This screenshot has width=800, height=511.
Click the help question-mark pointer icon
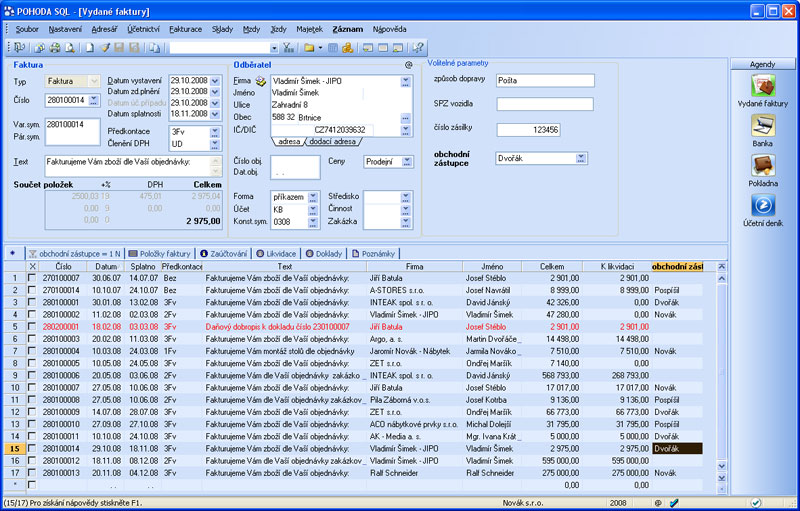(418, 48)
